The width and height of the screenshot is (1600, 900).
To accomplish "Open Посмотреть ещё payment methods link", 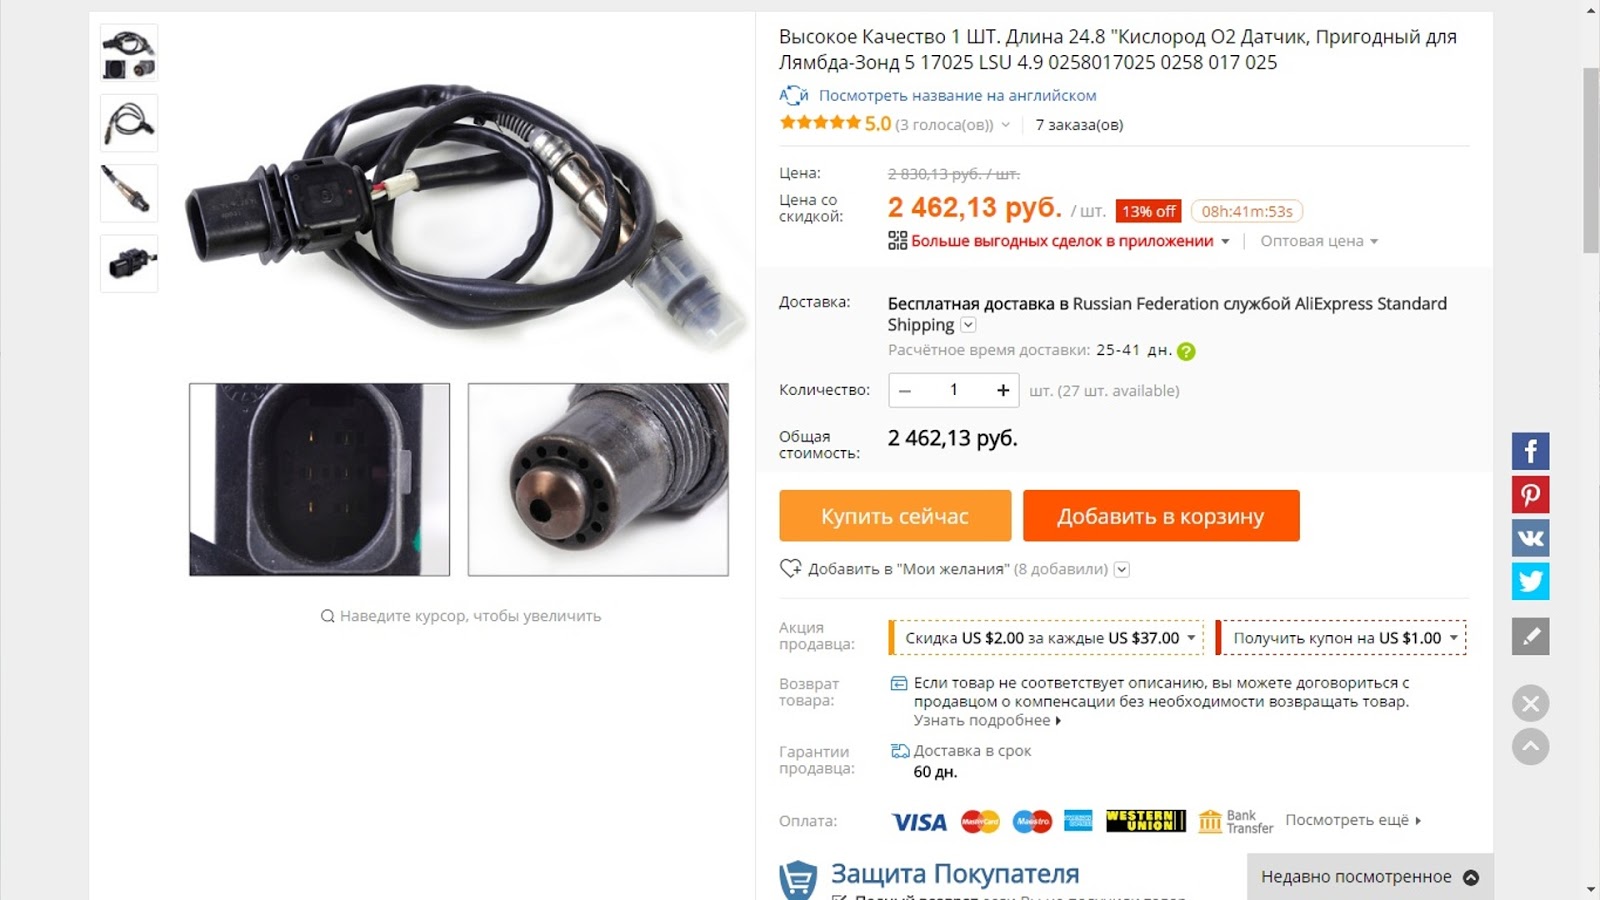I will [x=1353, y=820].
